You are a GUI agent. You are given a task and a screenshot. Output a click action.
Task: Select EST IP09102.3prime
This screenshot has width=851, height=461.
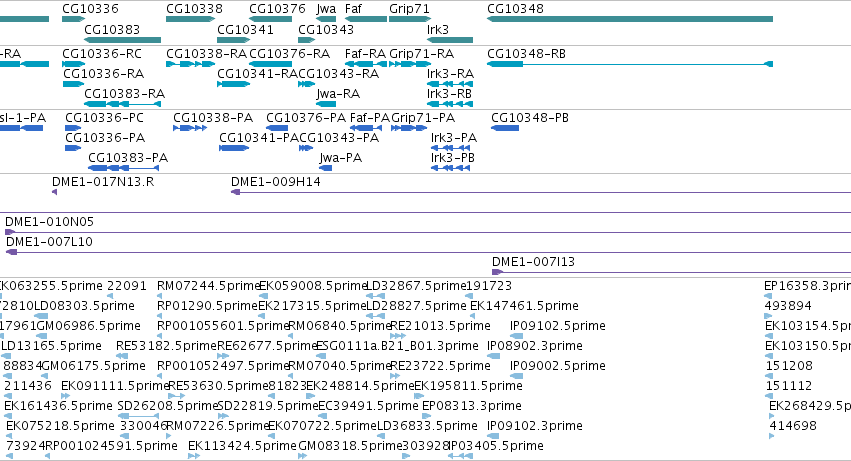coord(535,426)
